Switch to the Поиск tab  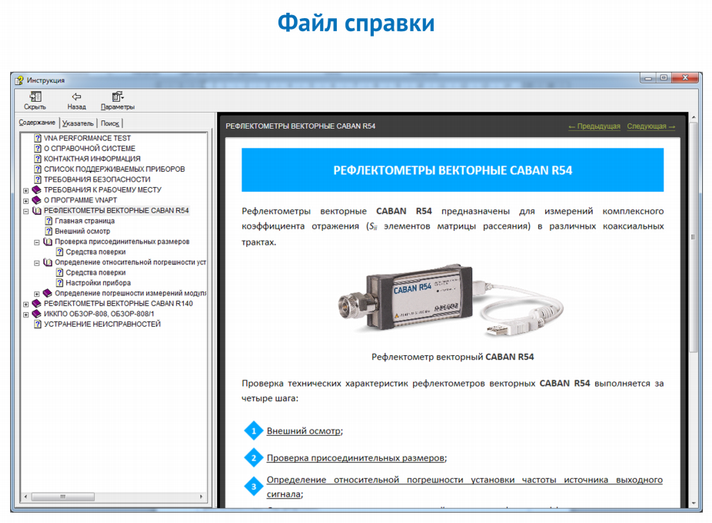[x=110, y=123]
